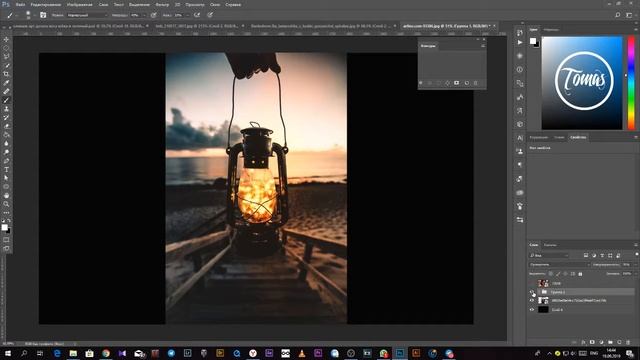Switch to the Стили tab
The height and width of the screenshot is (360, 640).
[x=559, y=138]
